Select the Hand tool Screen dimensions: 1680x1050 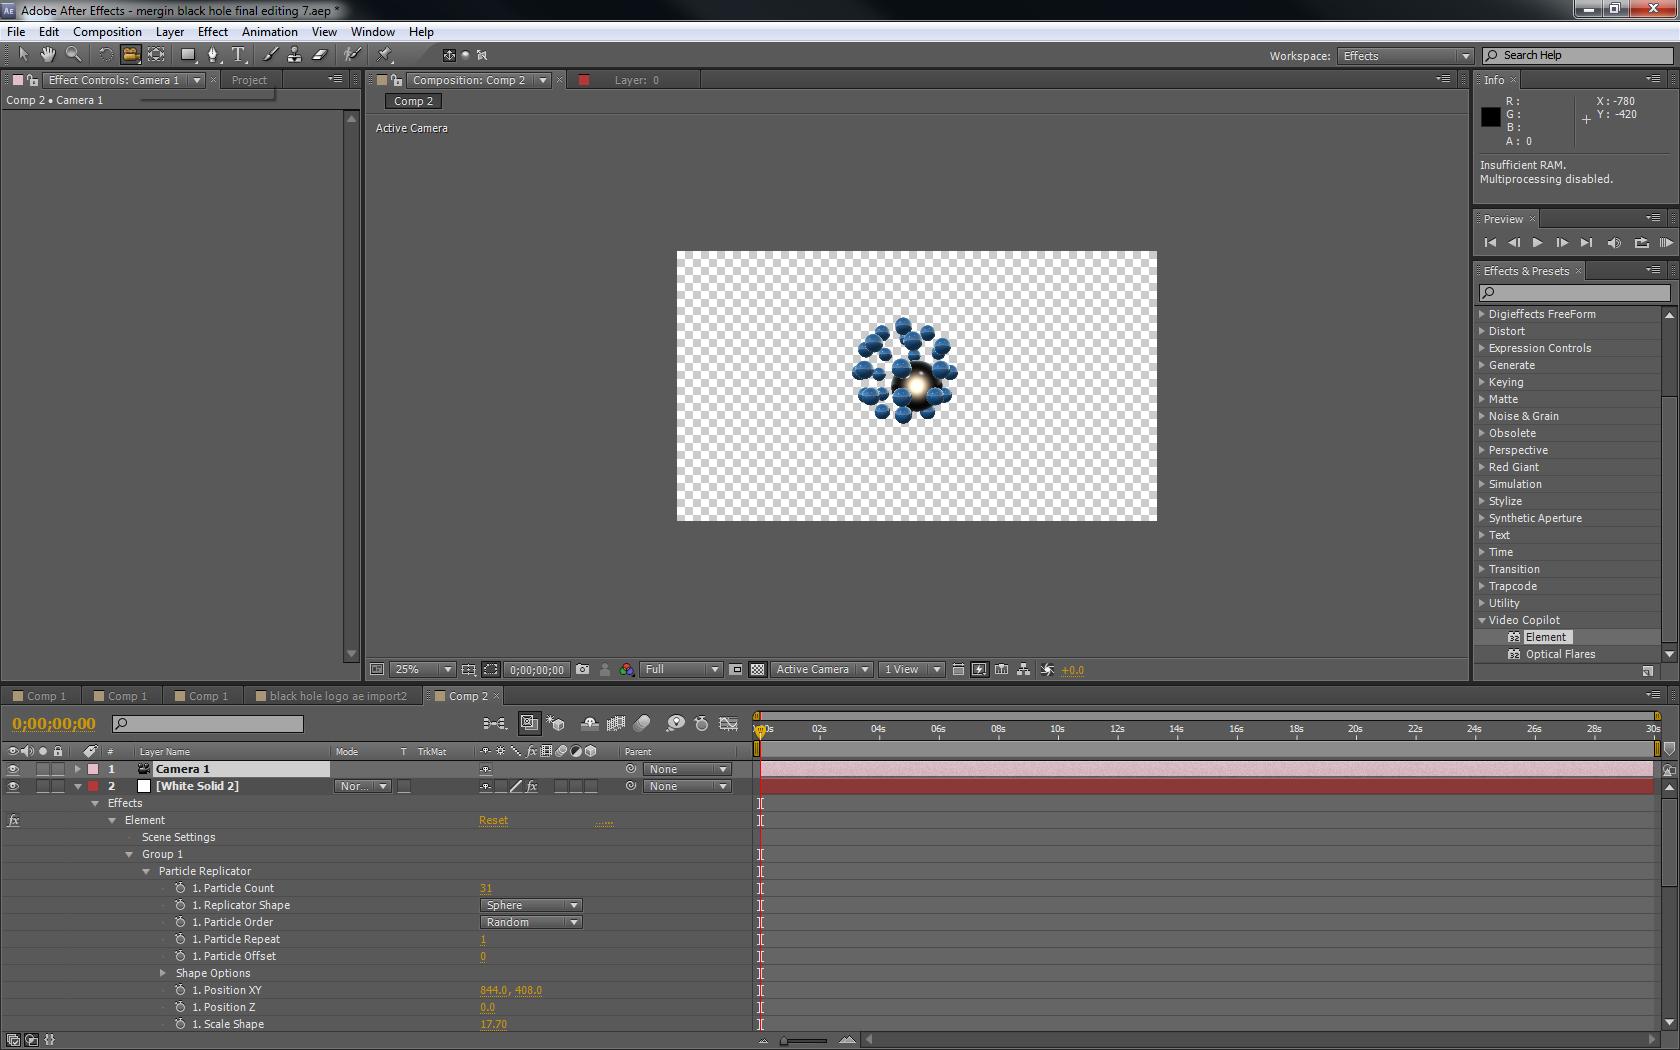tap(47, 55)
